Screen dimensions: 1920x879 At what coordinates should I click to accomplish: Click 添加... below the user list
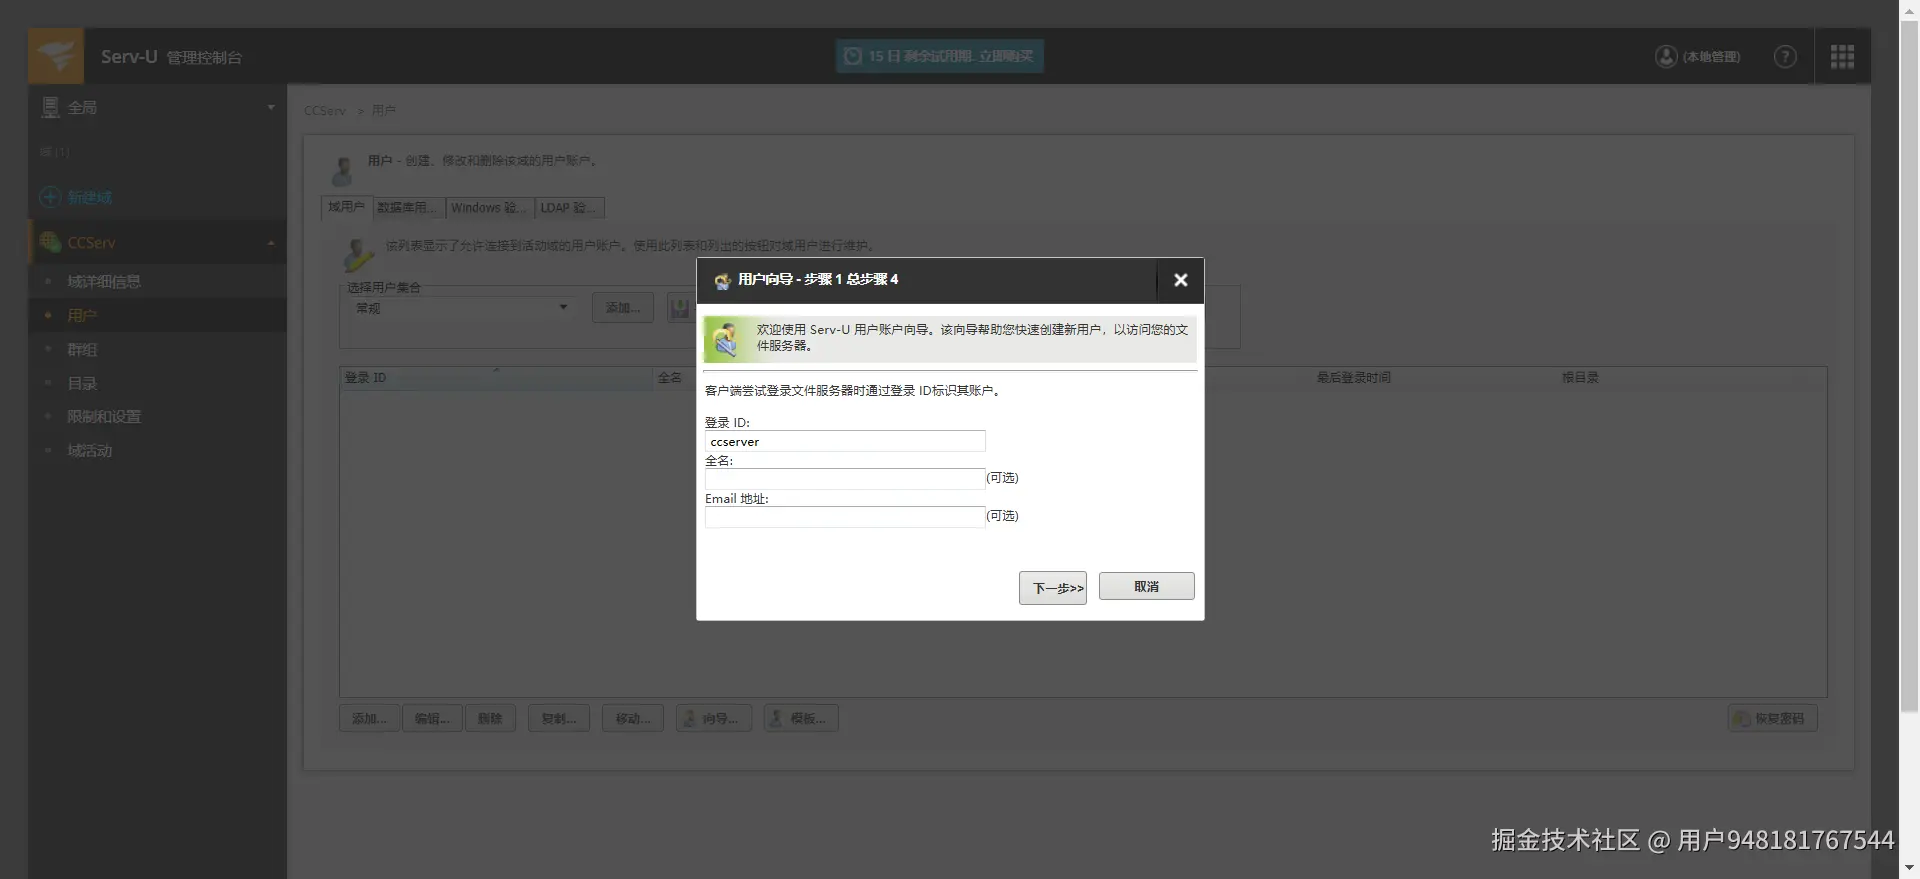click(x=369, y=719)
